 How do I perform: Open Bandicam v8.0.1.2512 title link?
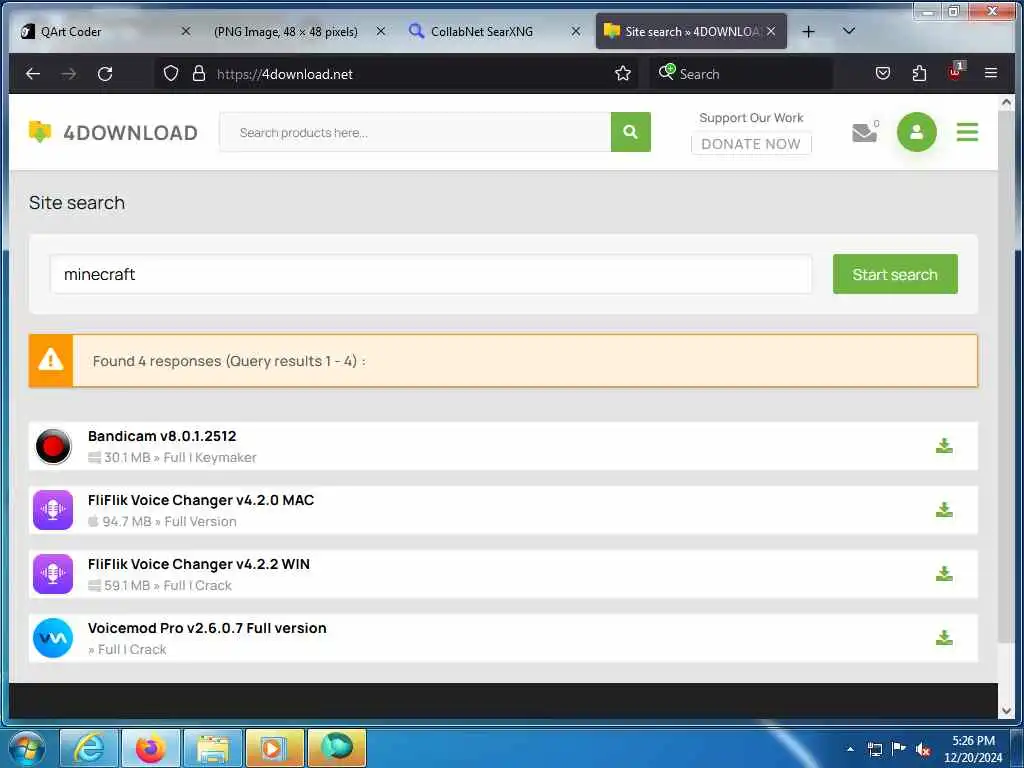162,436
